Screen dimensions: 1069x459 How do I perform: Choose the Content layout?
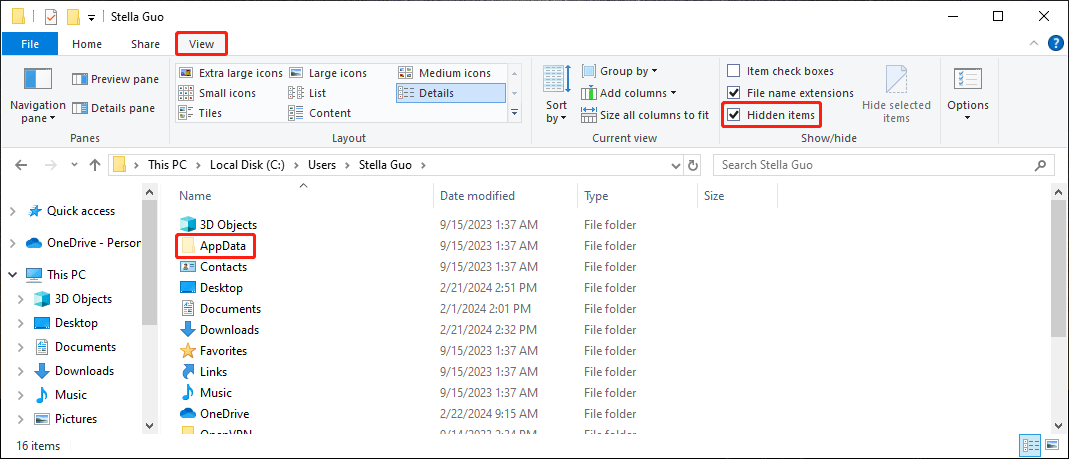point(320,113)
